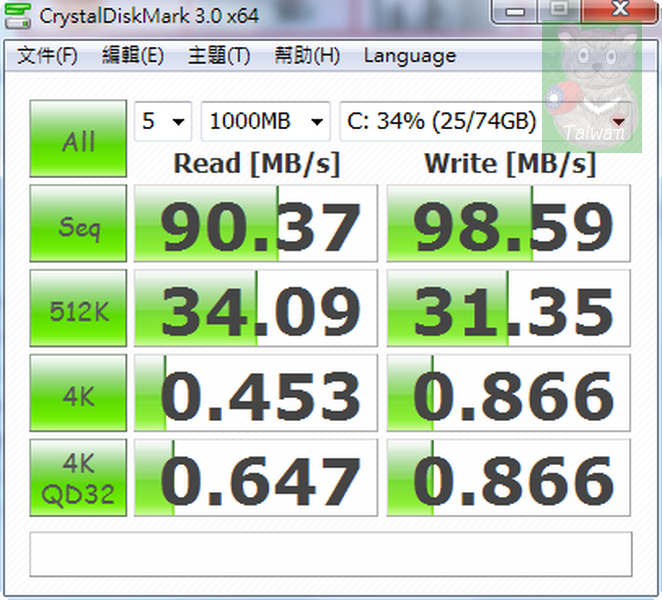Open the Language menu

pos(410,56)
